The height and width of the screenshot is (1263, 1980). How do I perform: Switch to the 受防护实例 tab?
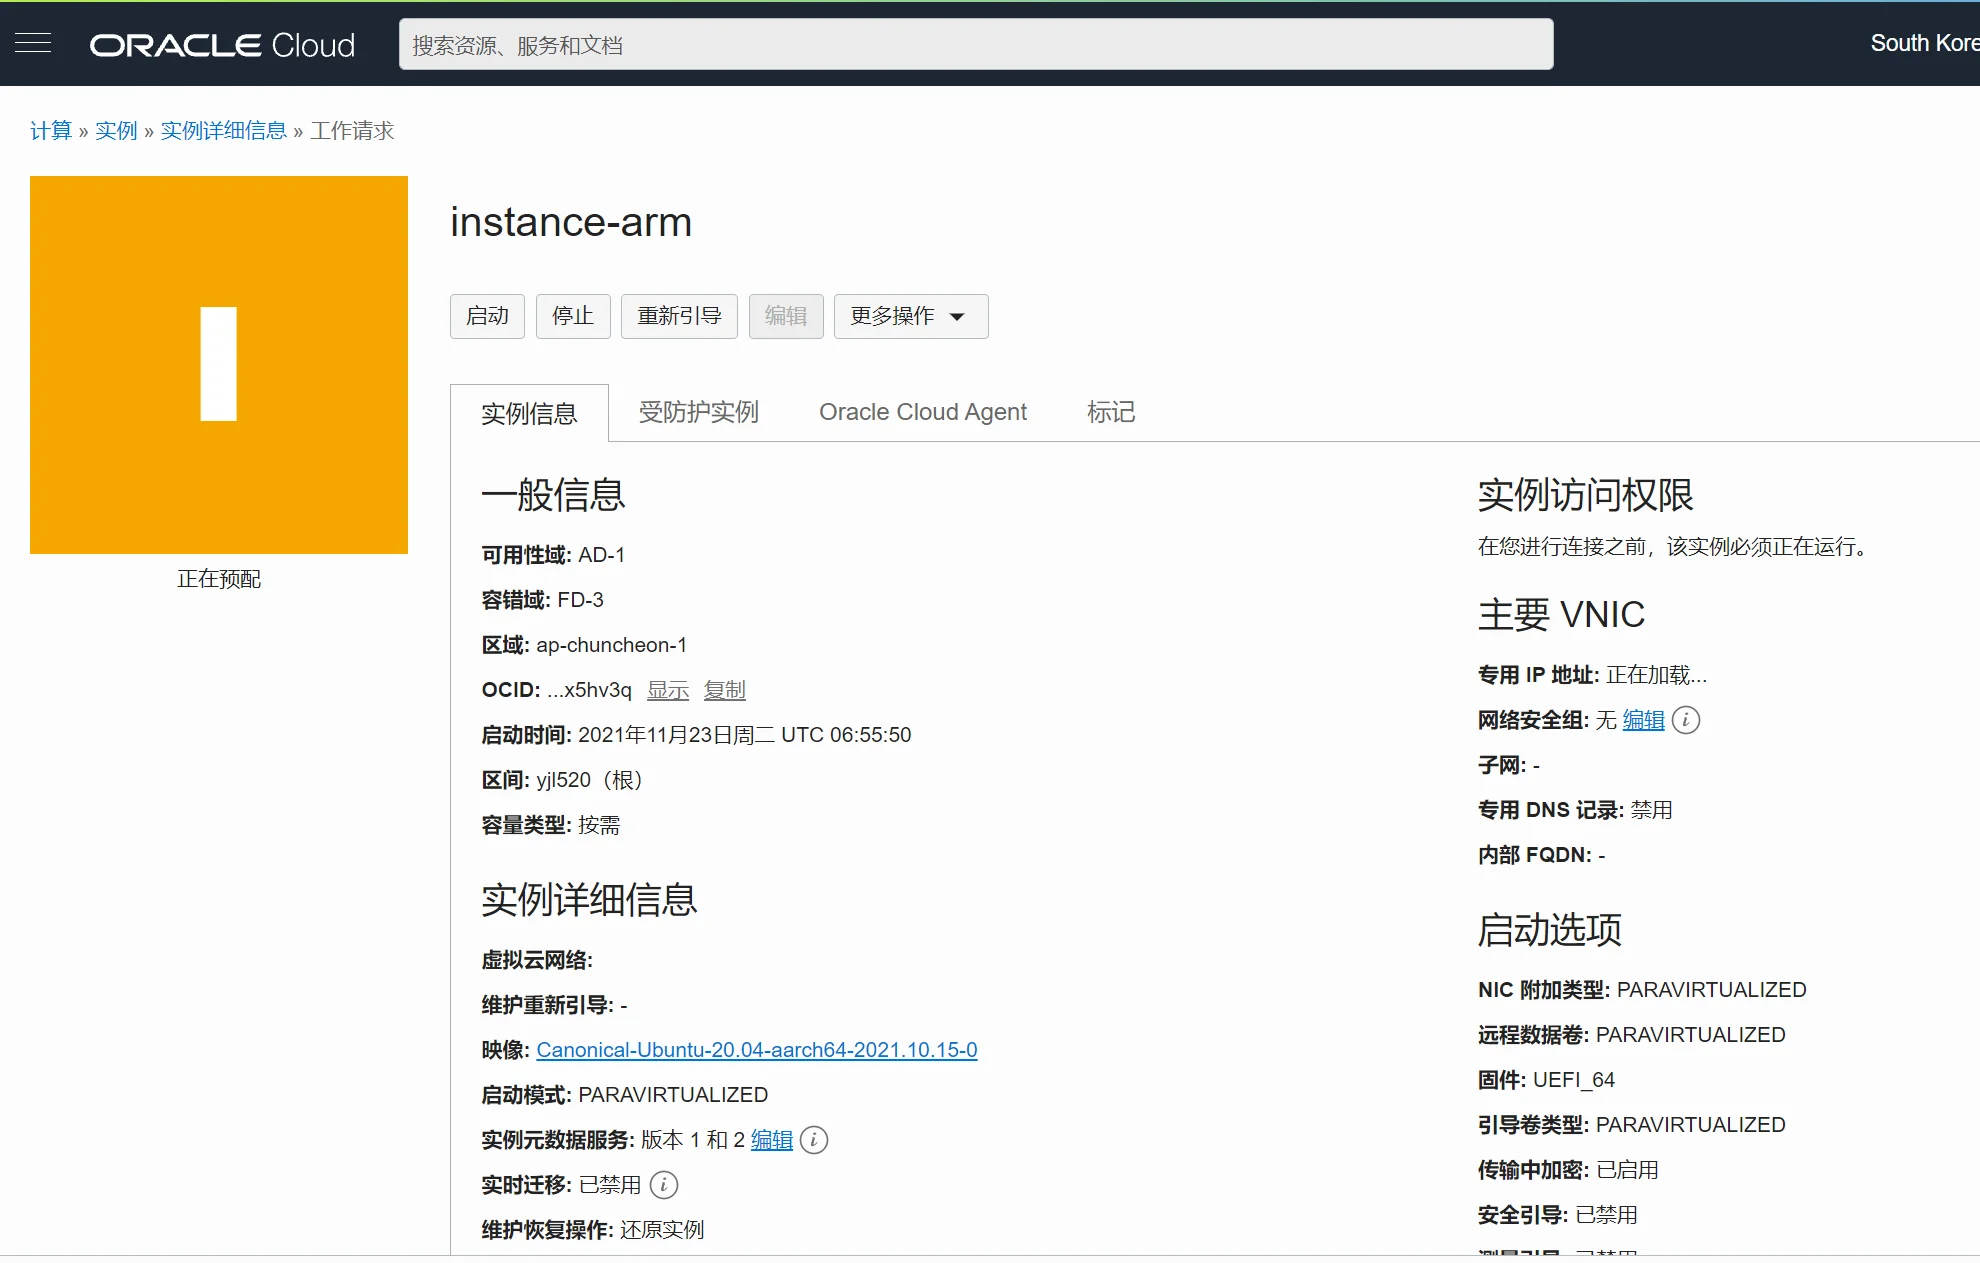[699, 412]
